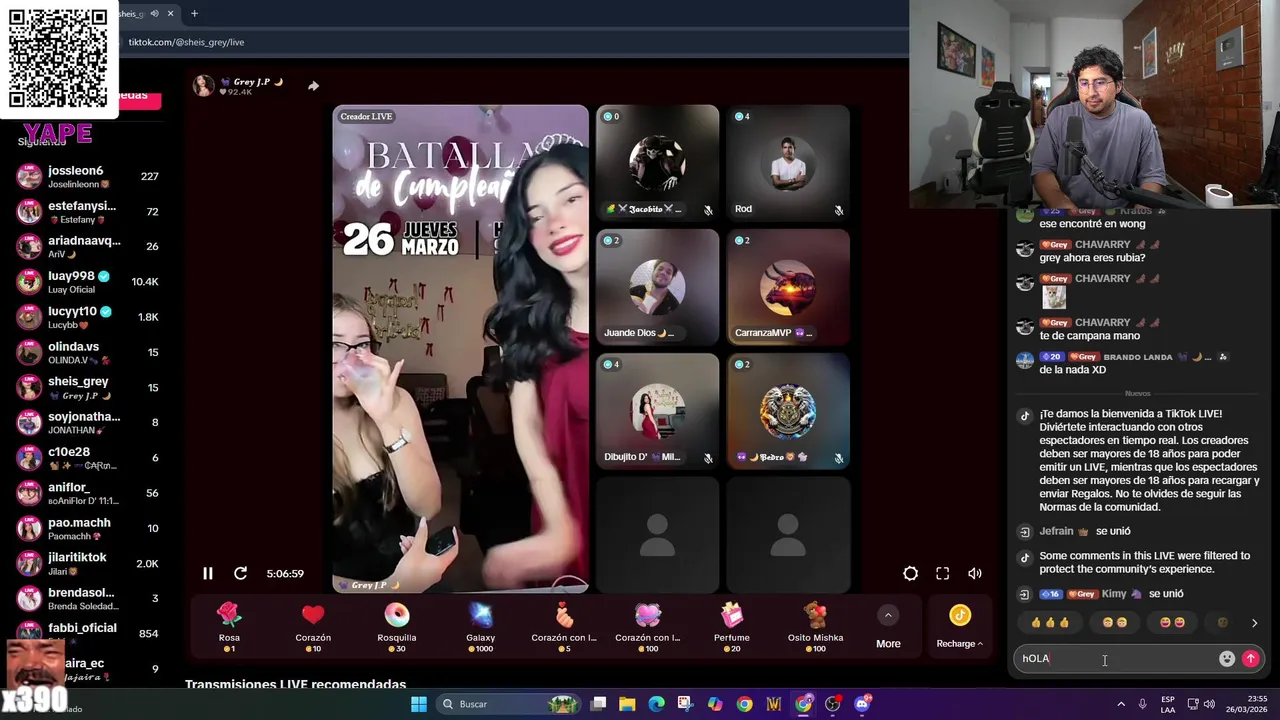Select the CarranzaMVP guest tile
1280x720 pixels.
point(788,287)
